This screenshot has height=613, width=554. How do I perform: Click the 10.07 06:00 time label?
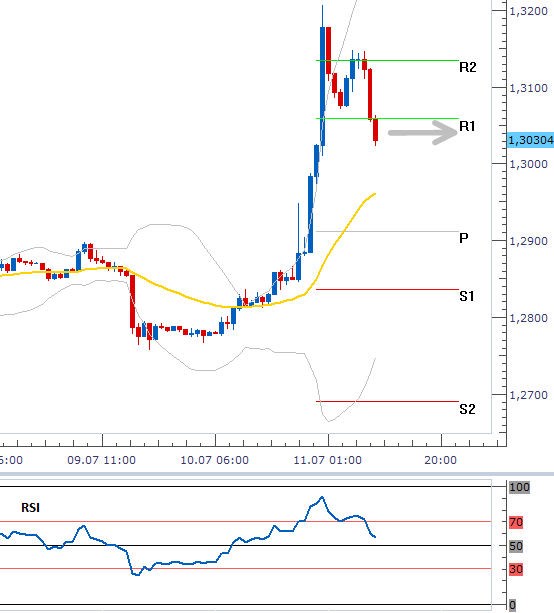(x=215, y=460)
